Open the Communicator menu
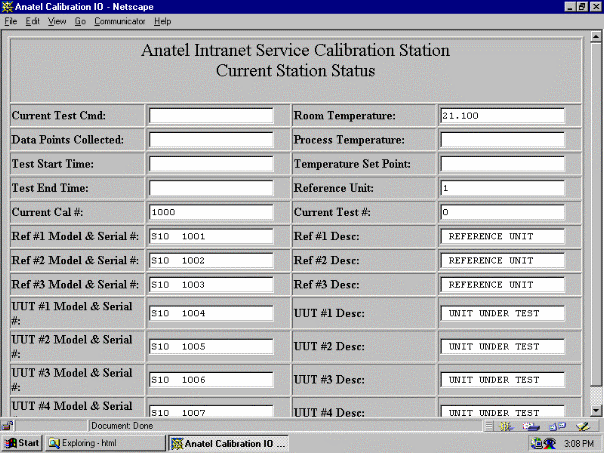The width and height of the screenshot is (604, 453). pyautogui.click(x=119, y=21)
